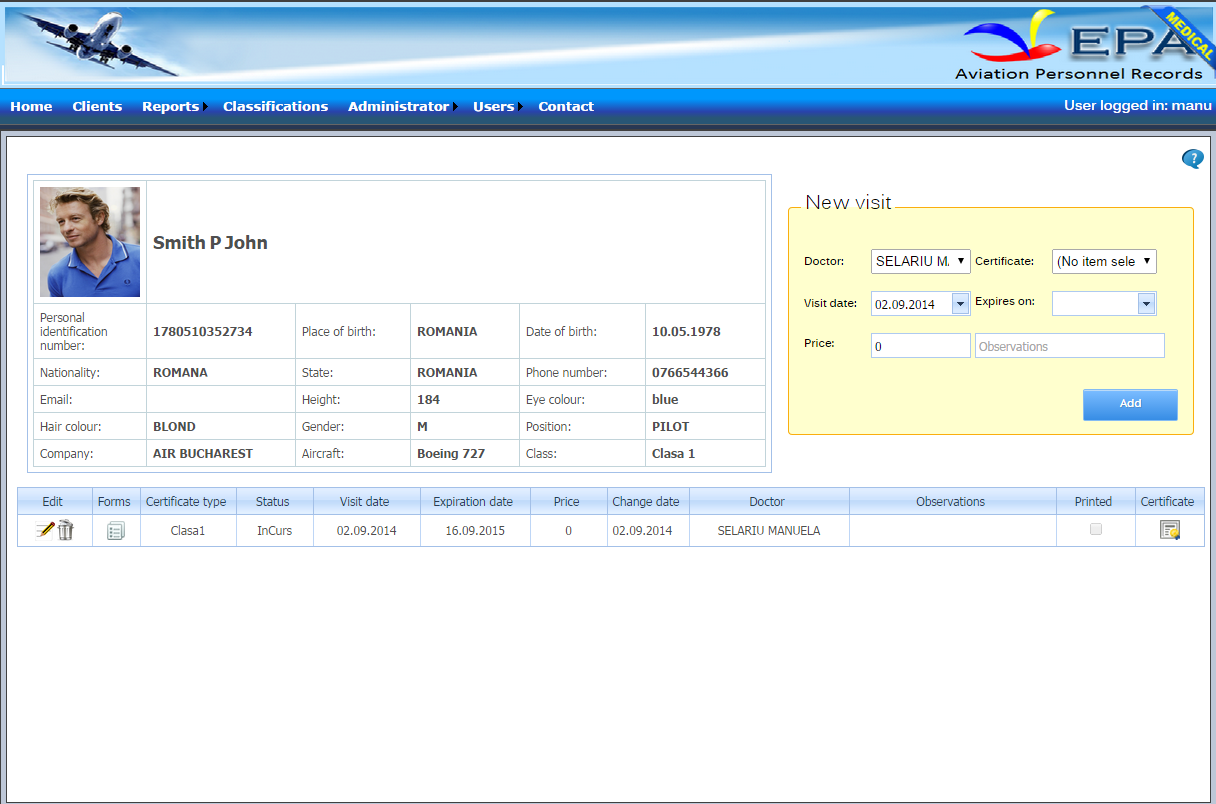Click the Observations text field
This screenshot has width=1216, height=804.
(x=1069, y=346)
